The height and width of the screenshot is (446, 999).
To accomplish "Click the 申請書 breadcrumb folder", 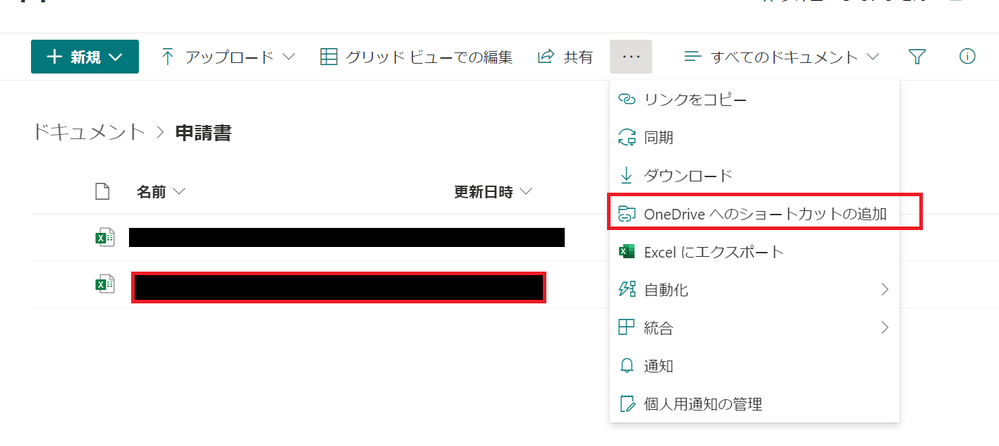I will point(203,133).
